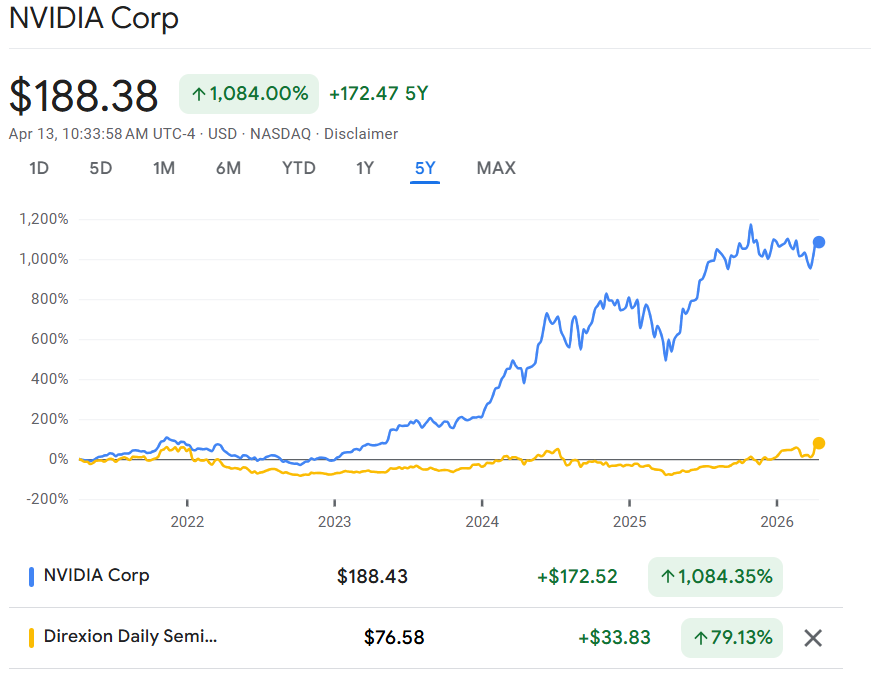871x674 pixels.
Task: Click the 79.13% badge in Direxion row
Action: tap(732, 638)
